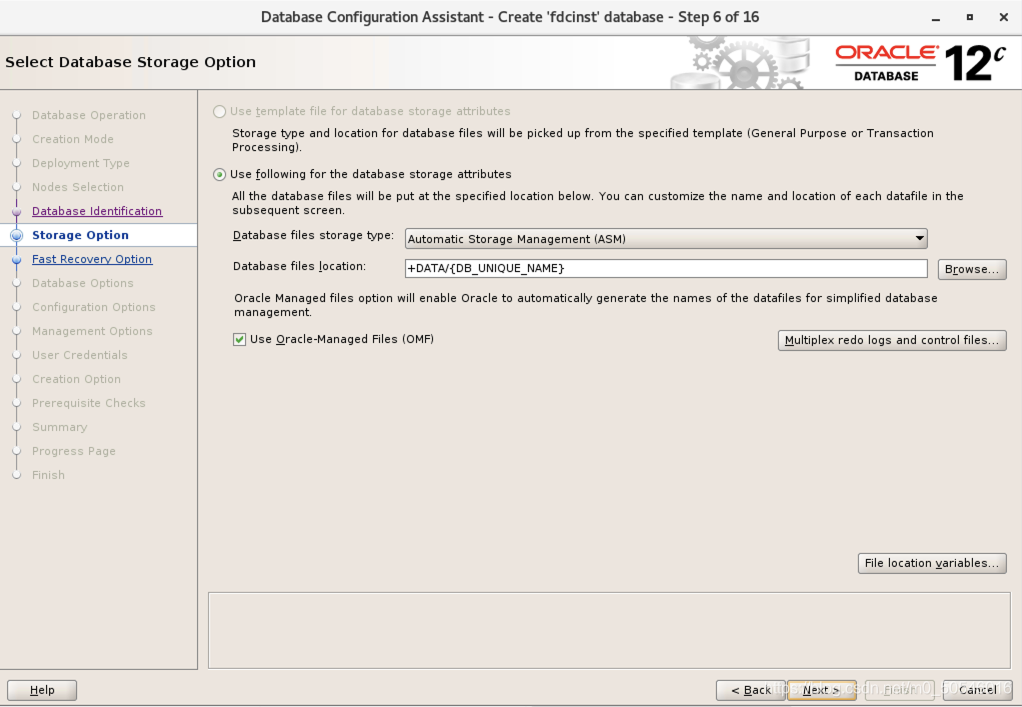This screenshot has width=1022, height=707.
Task: Click the Fast Recovery Option bullet icon
Action: 17,260
